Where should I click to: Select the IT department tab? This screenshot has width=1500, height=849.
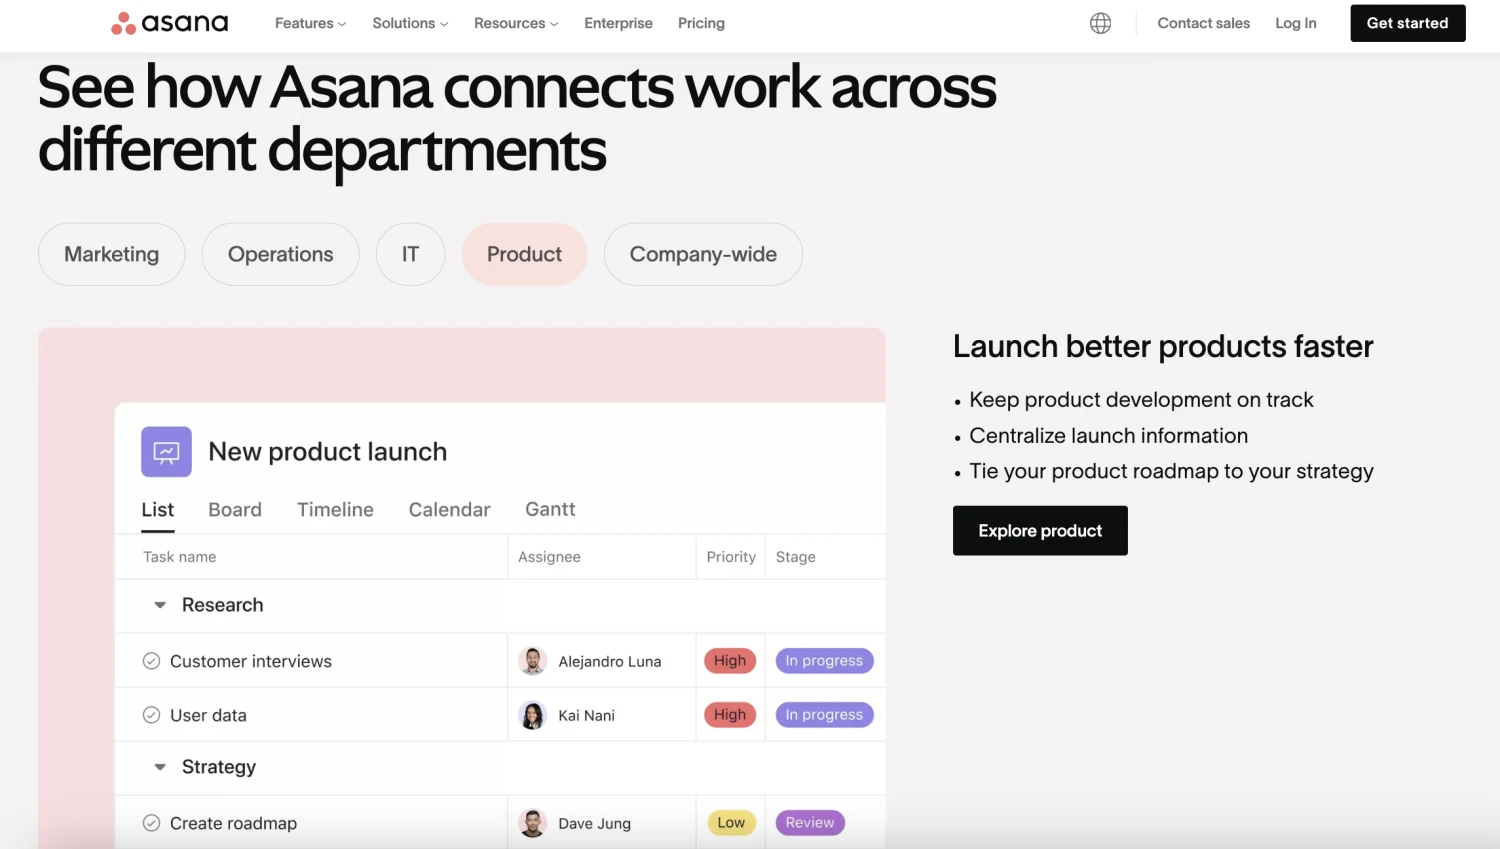click(x=410, y=254)
